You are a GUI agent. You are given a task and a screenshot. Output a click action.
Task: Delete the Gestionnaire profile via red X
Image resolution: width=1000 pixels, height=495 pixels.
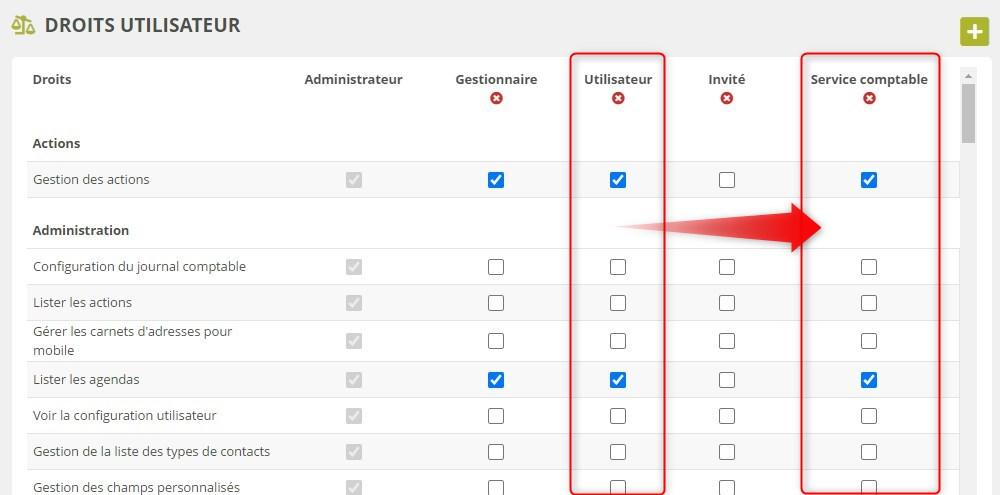point(496,98)
